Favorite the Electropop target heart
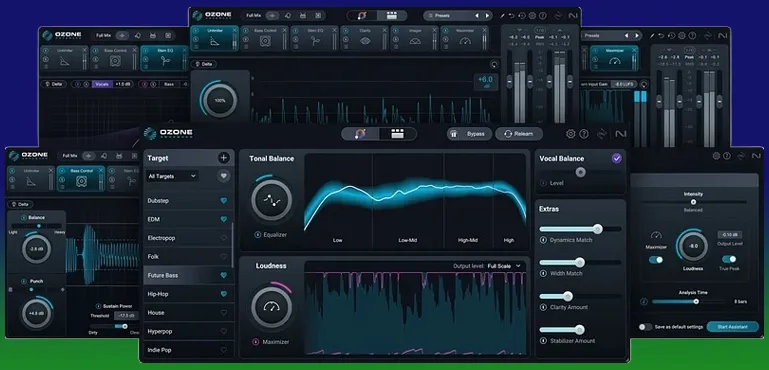 [x=224, y=238]
